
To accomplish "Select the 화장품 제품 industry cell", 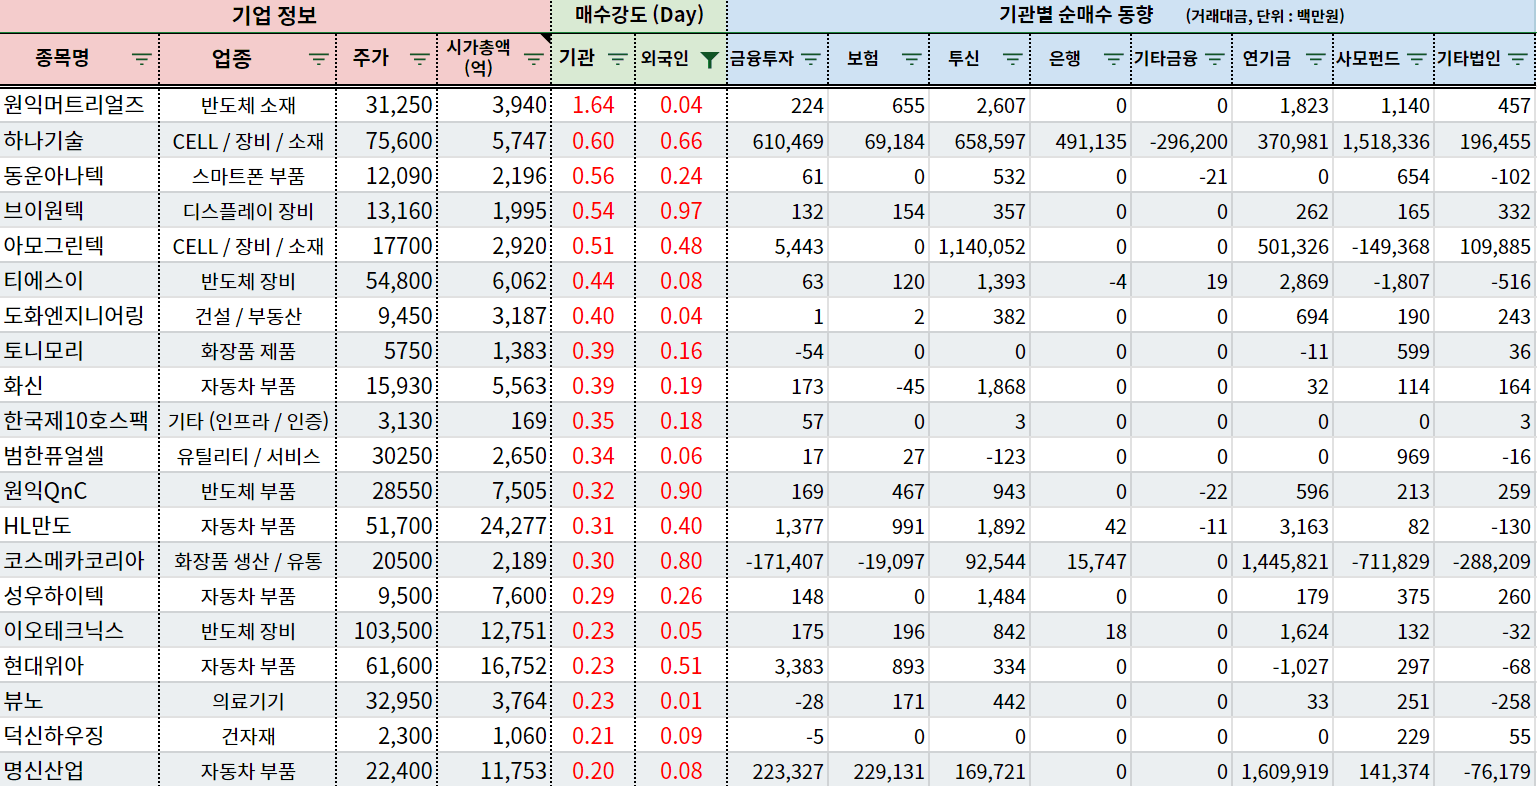I will [248, 351].
